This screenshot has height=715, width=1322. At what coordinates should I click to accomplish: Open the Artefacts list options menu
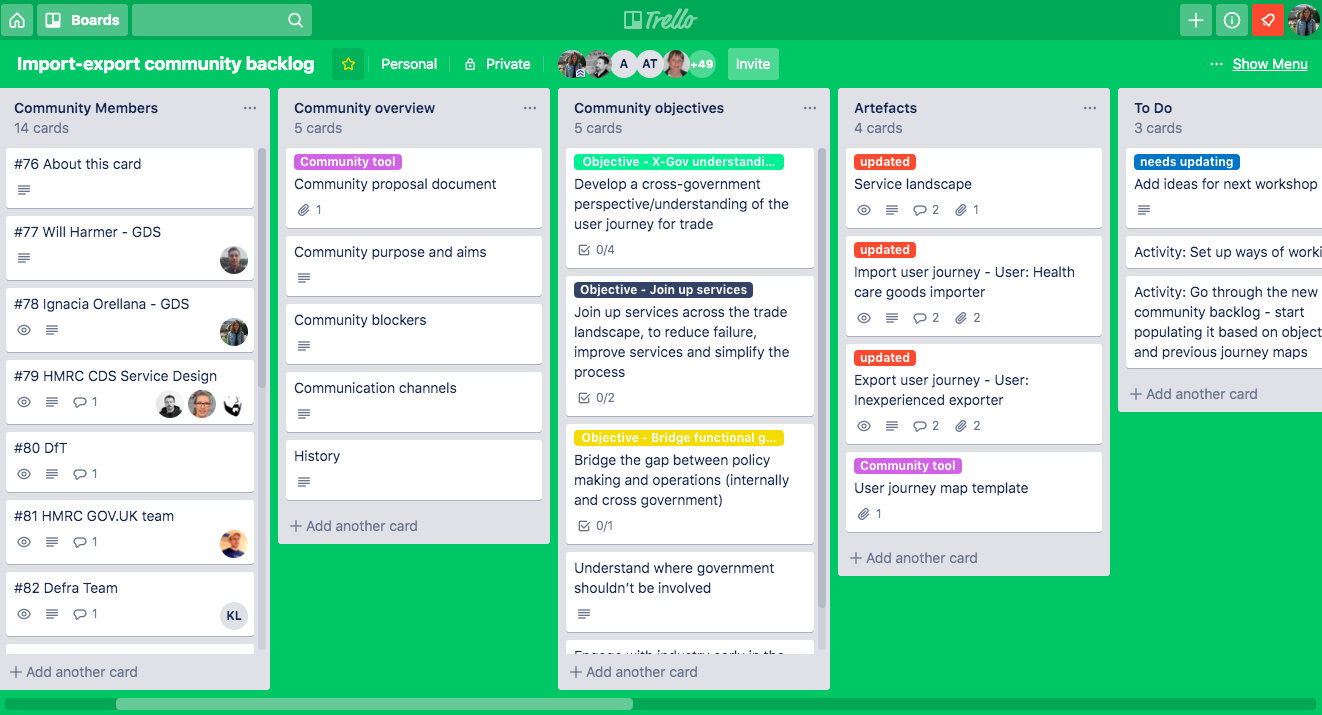[x=1089, y=108]
